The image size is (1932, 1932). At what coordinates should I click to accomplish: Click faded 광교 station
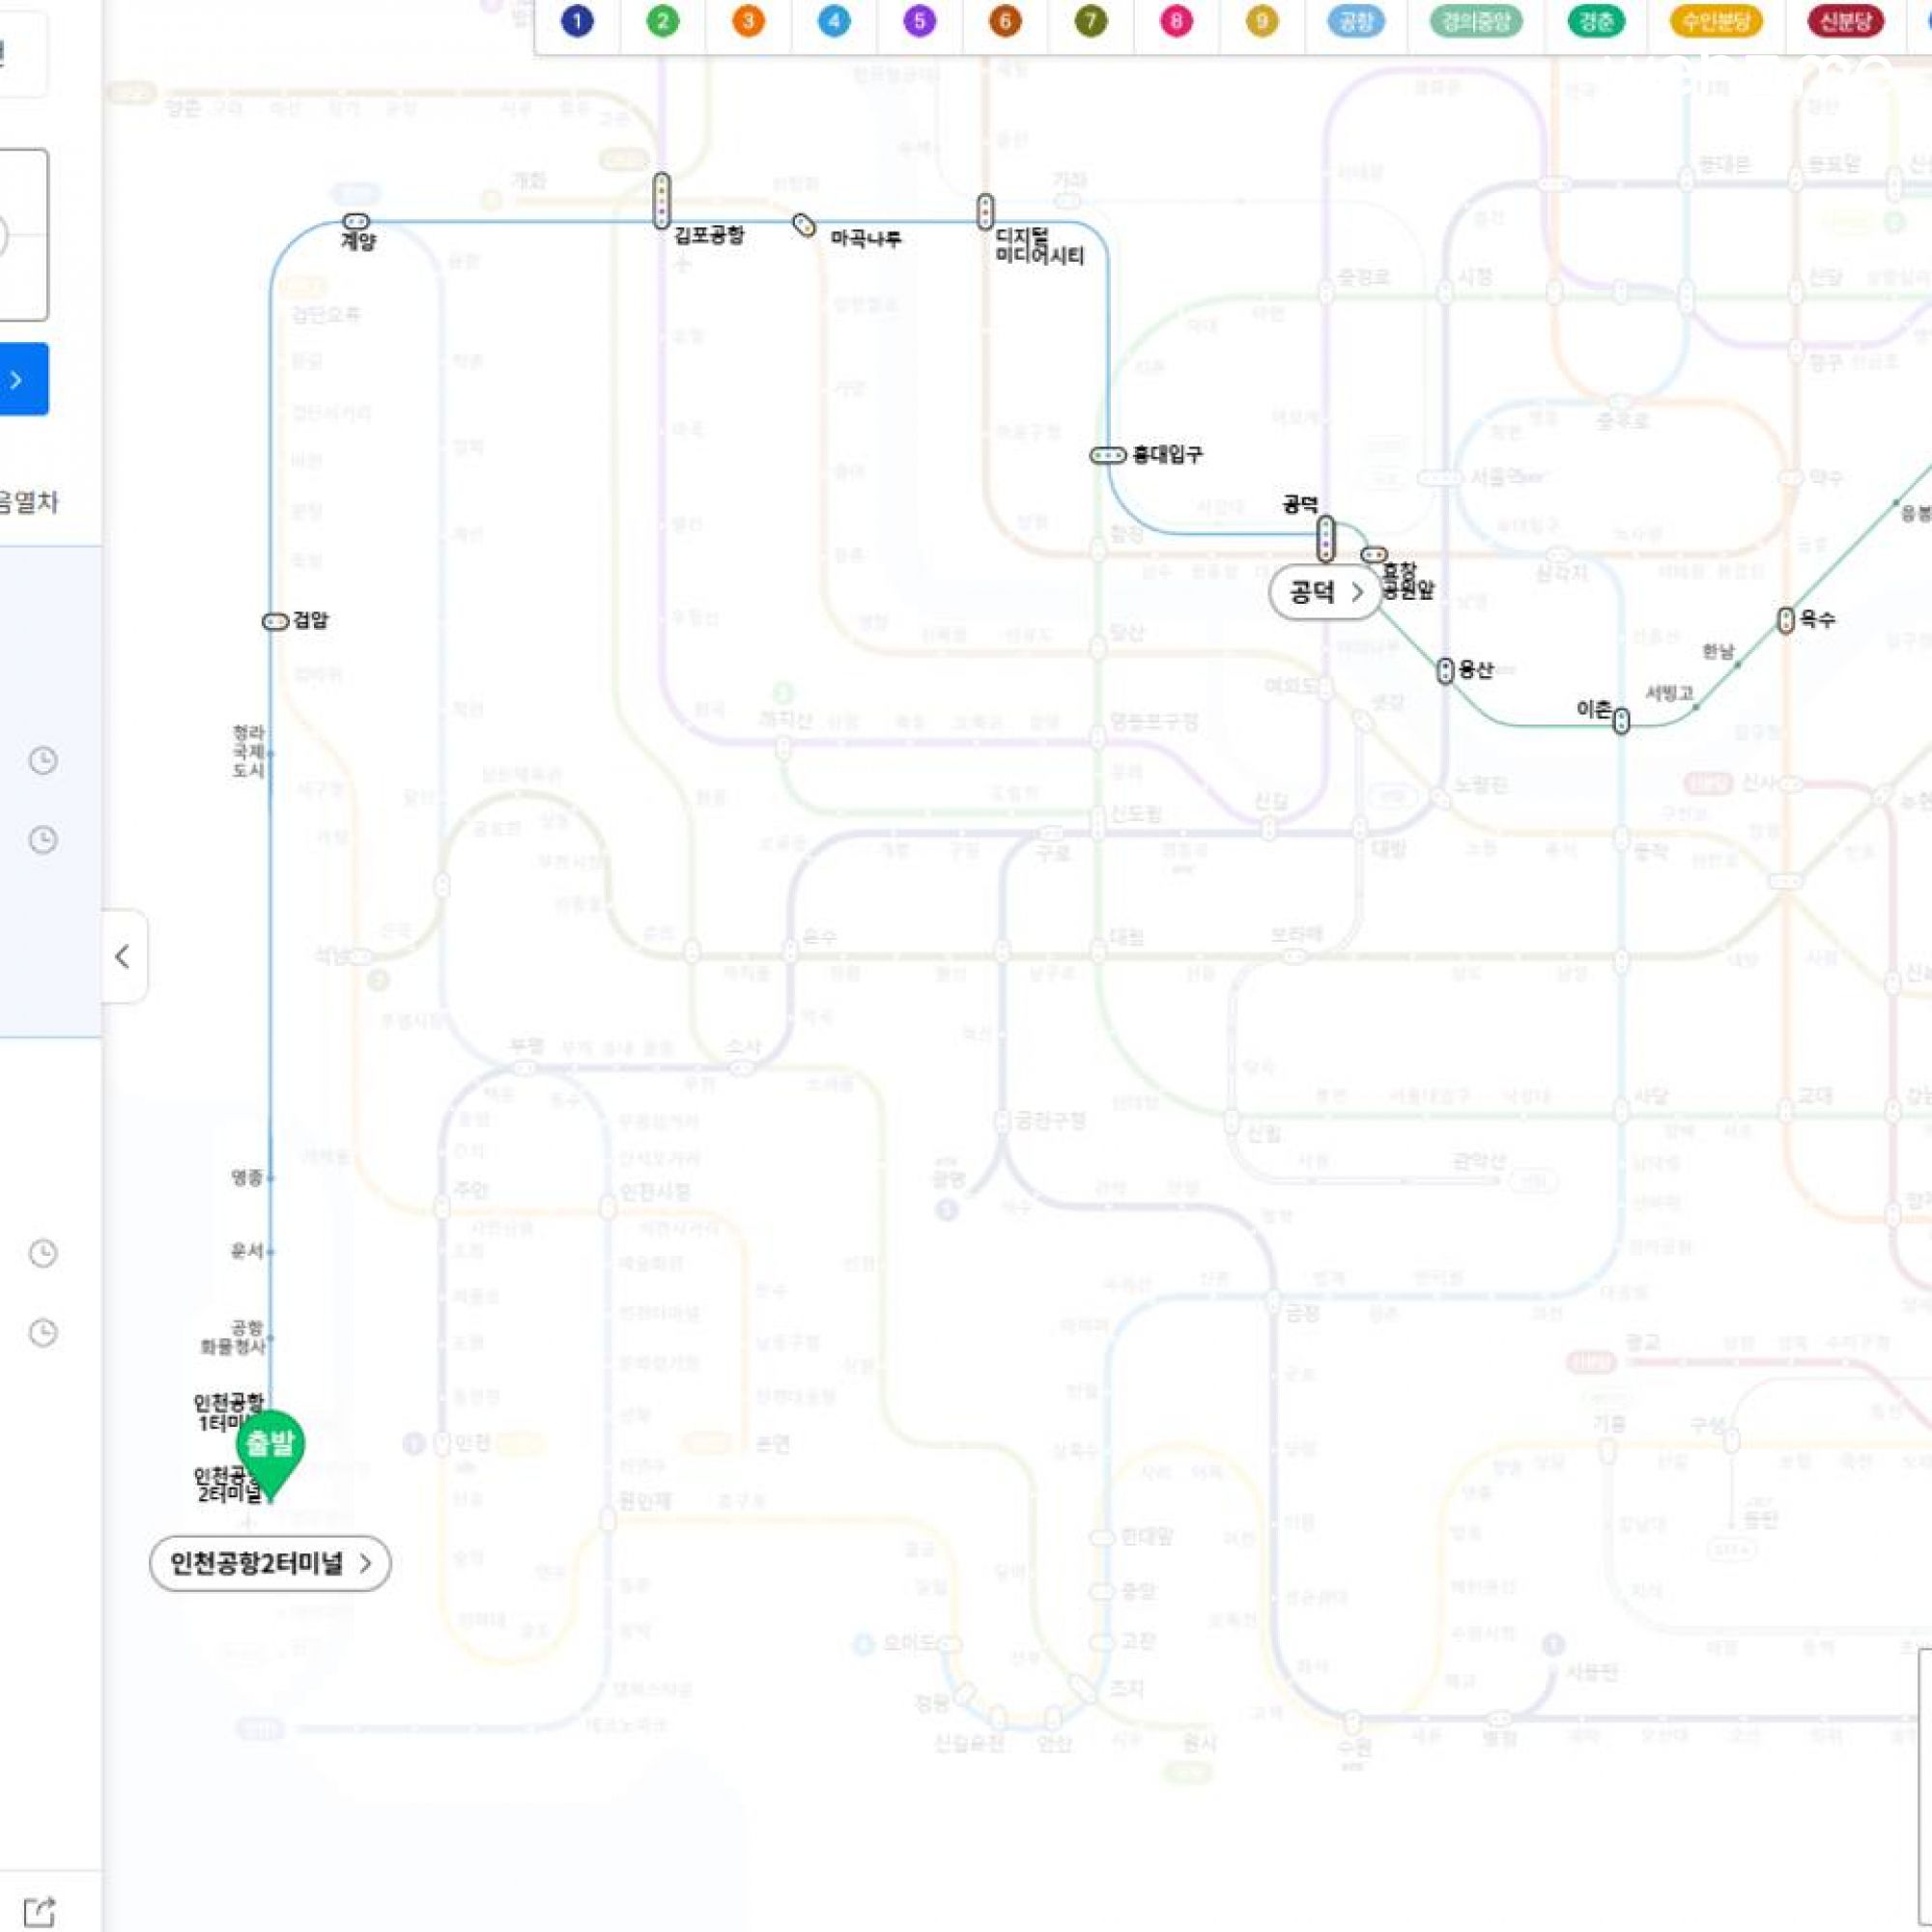pyautogui.click(x=1643, y=1343)
